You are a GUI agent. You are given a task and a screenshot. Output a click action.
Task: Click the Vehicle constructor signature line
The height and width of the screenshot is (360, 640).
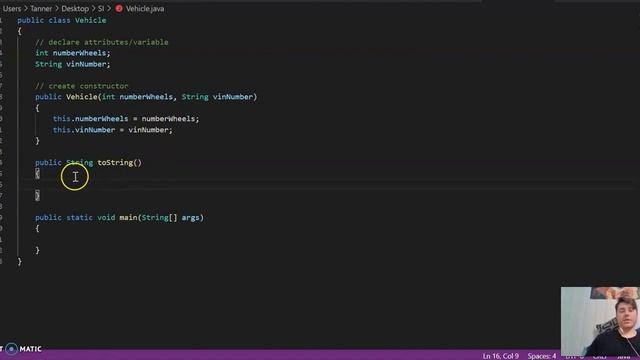(146, 97)
